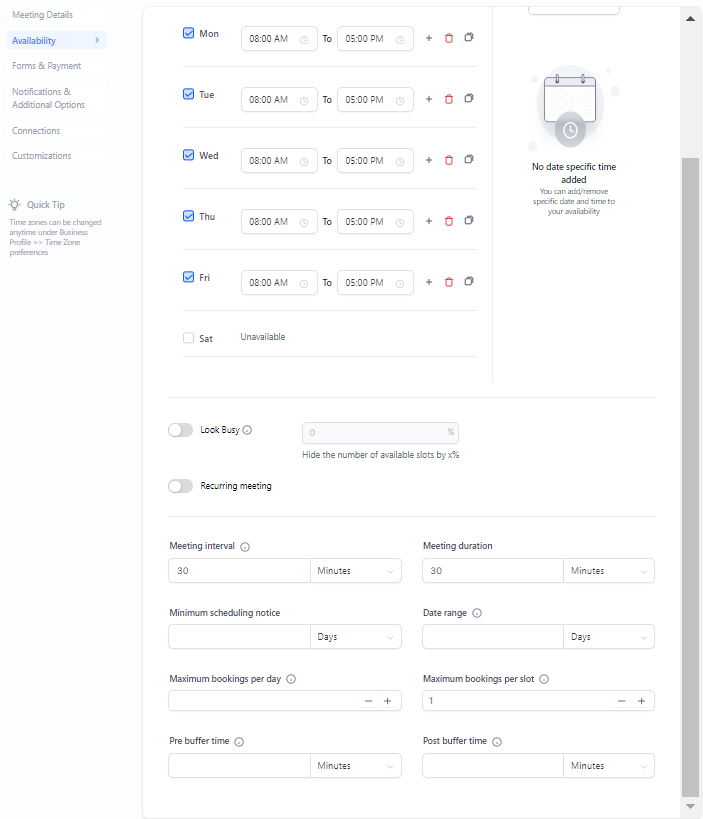Add a time slot for Friday
This screenshot has height=819, width=703.
429,282
